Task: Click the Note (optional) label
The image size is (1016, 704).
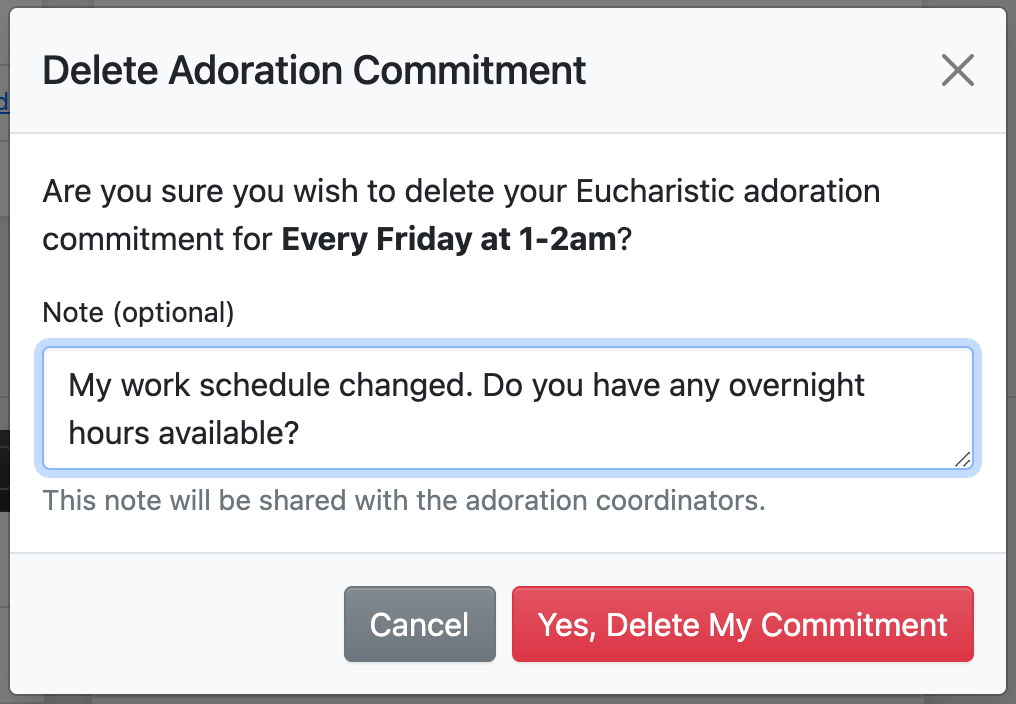Action: (138, 313)
